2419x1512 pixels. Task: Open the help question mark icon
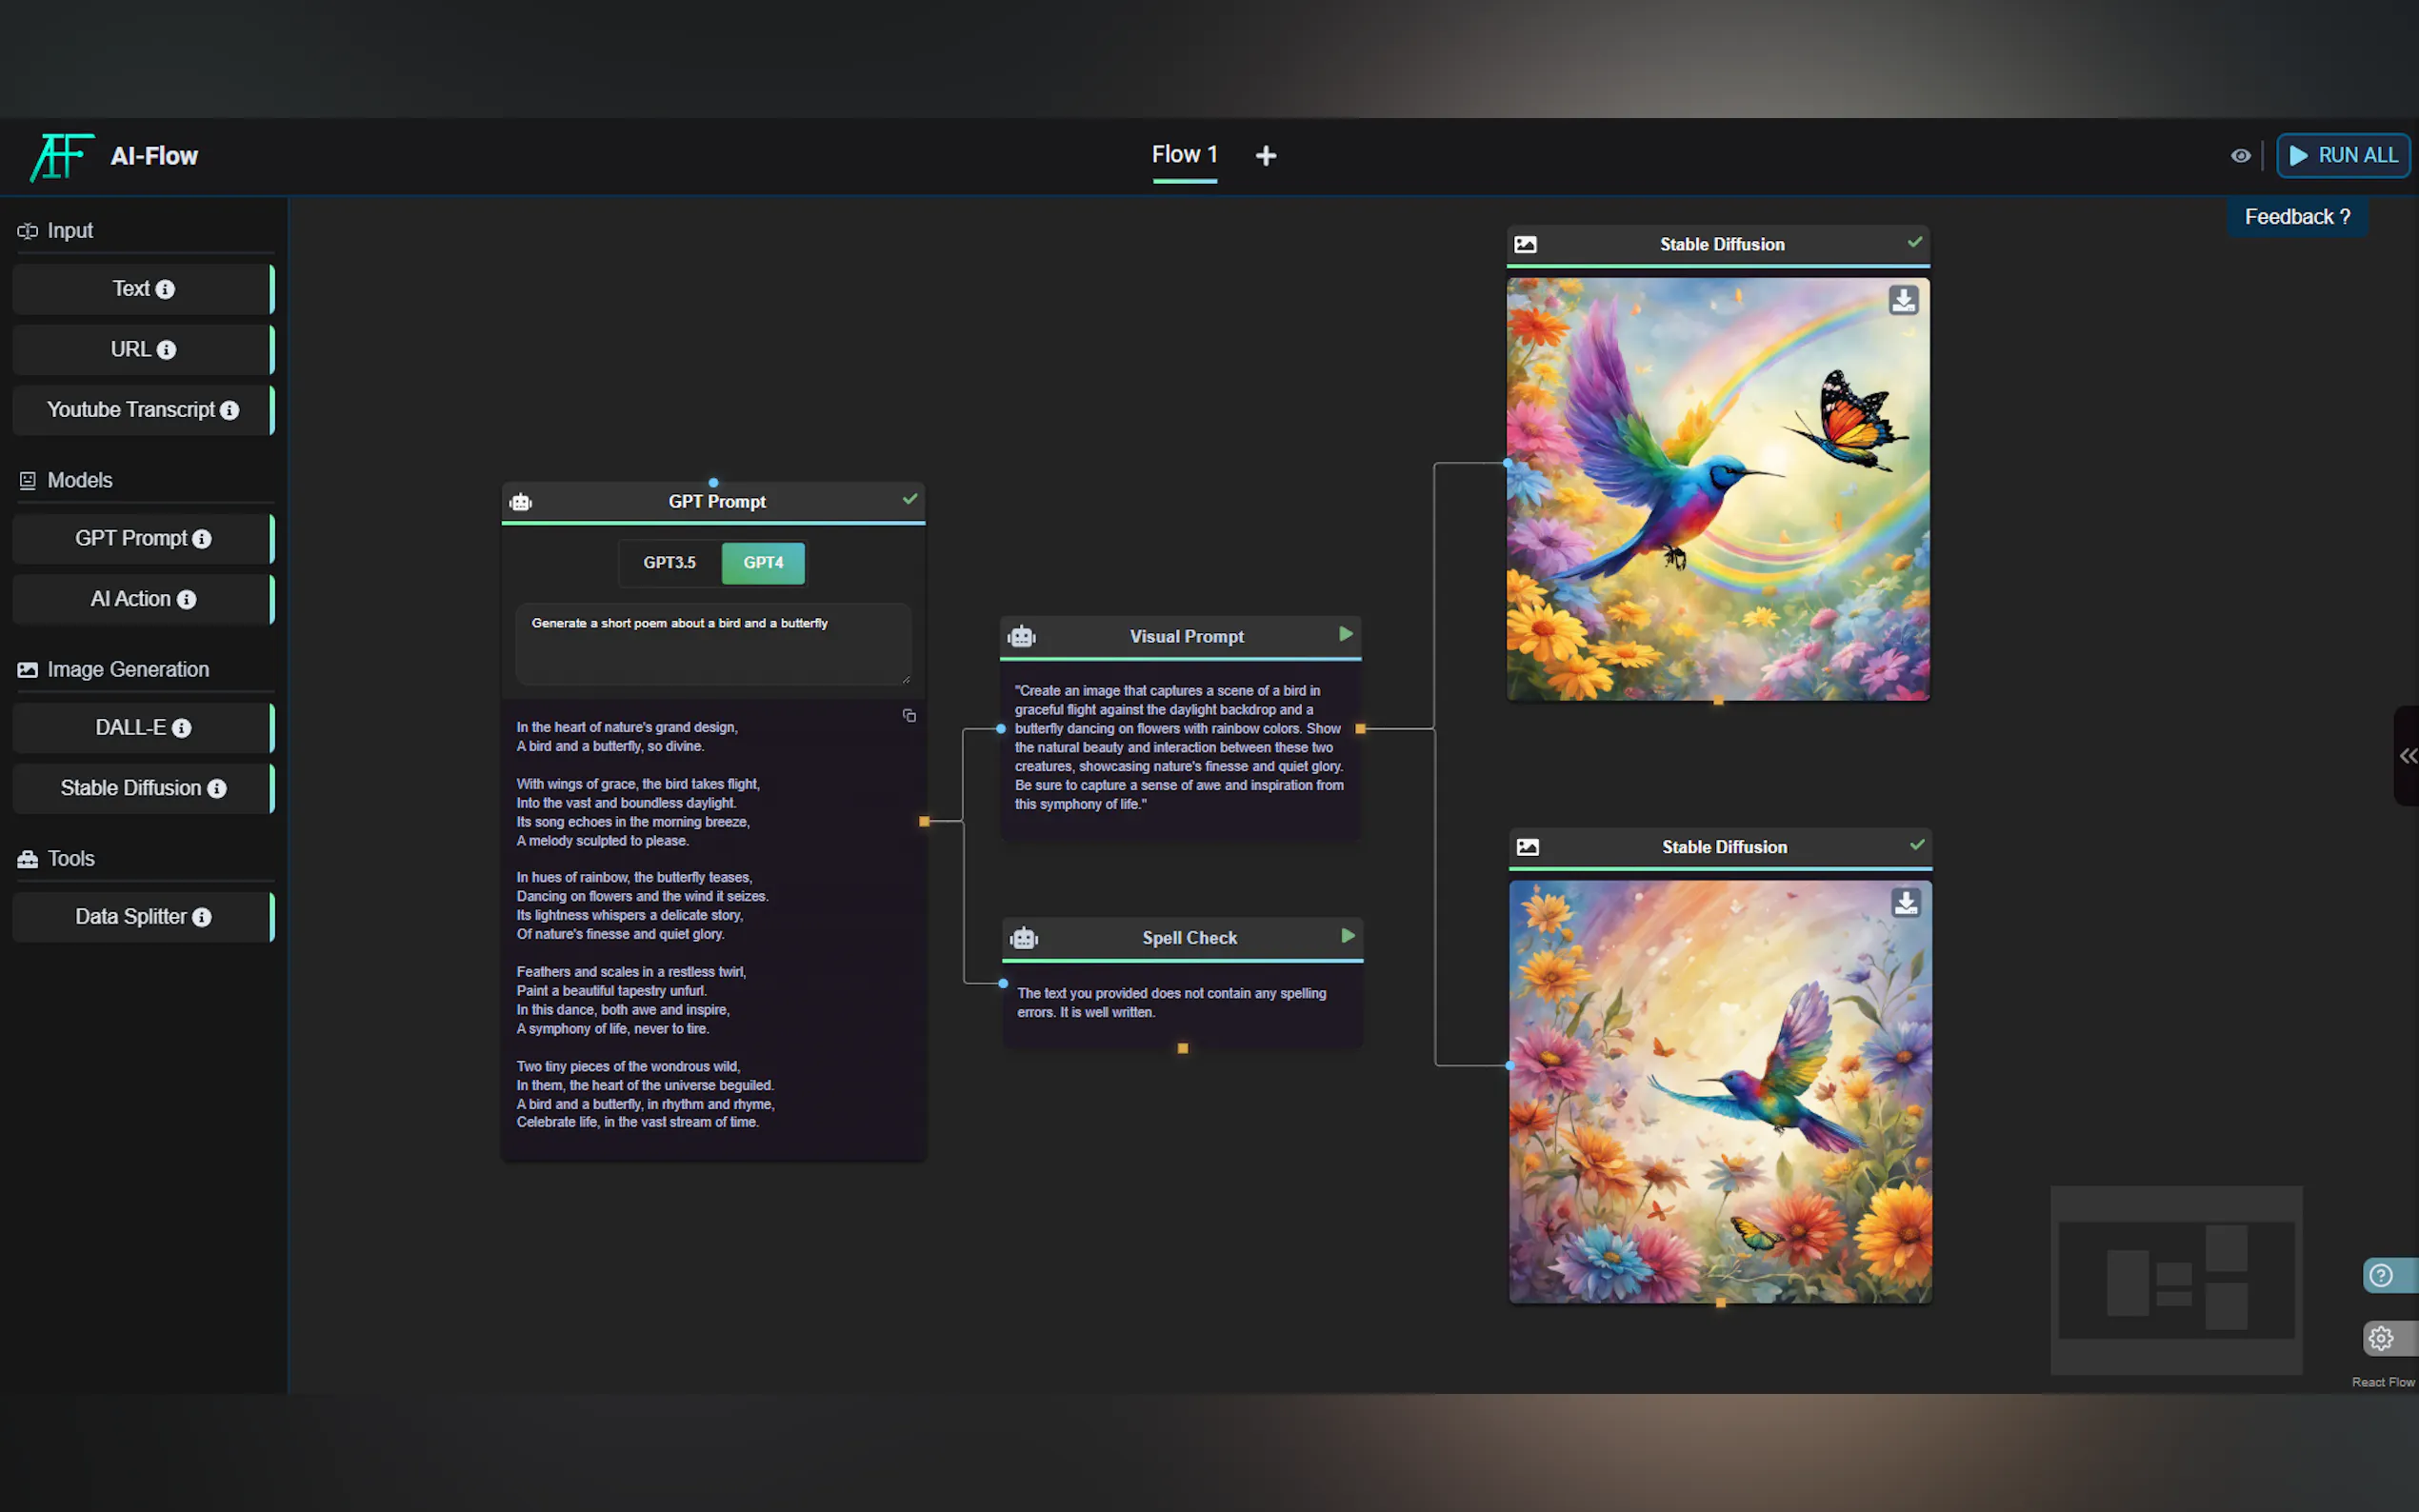pos(2381,1276)
